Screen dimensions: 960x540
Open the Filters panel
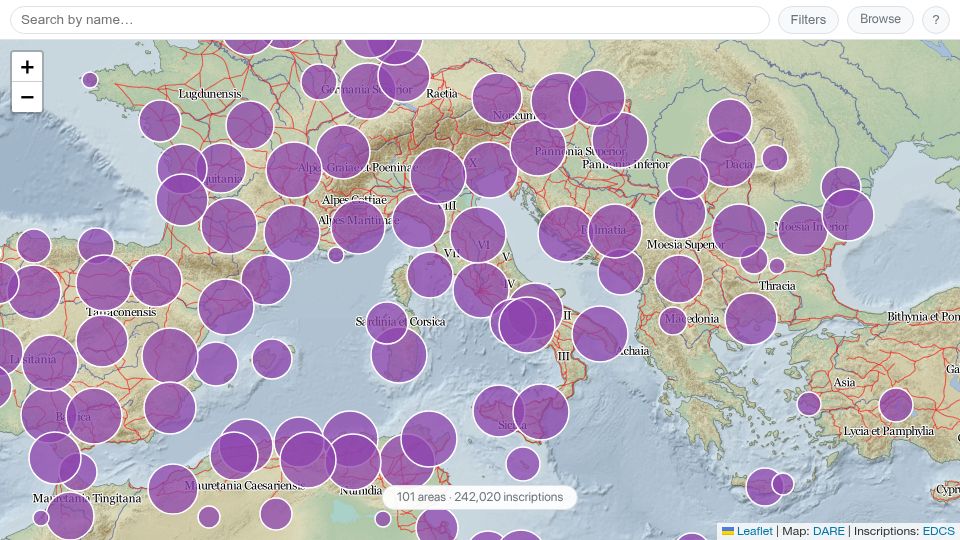(808, 20)
